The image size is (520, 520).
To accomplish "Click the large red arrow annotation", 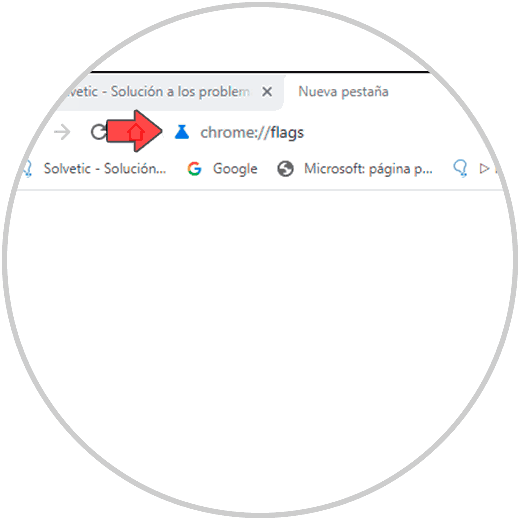I will click(x=134, y=131).
